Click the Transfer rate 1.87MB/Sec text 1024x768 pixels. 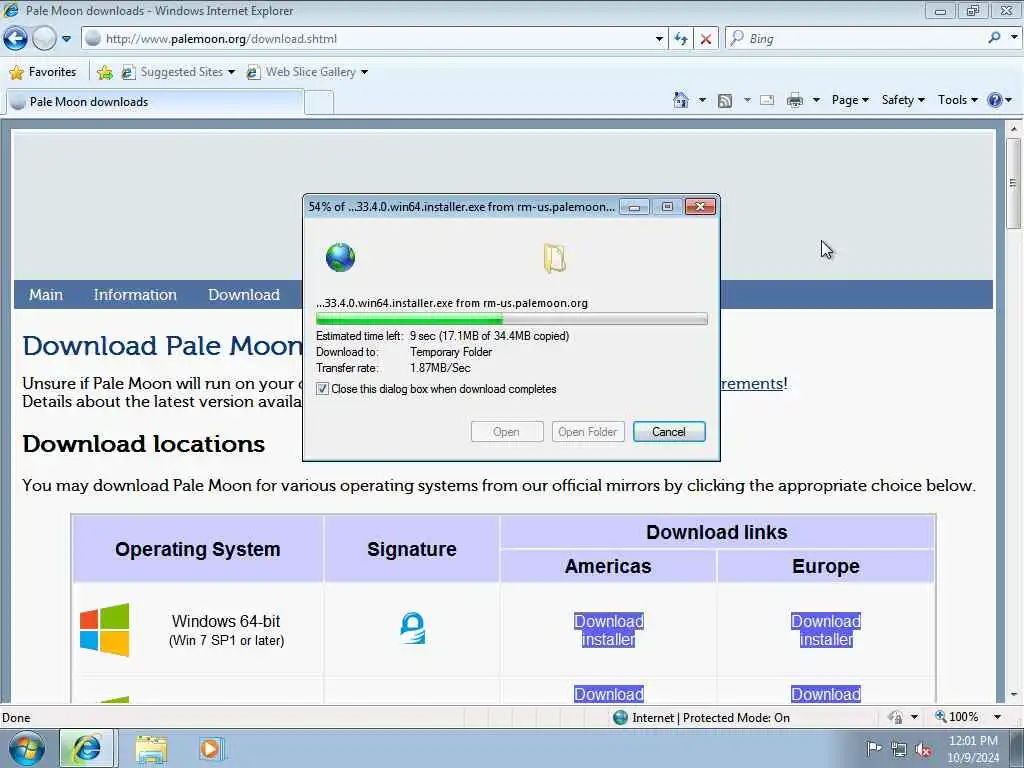click(393, 368)
